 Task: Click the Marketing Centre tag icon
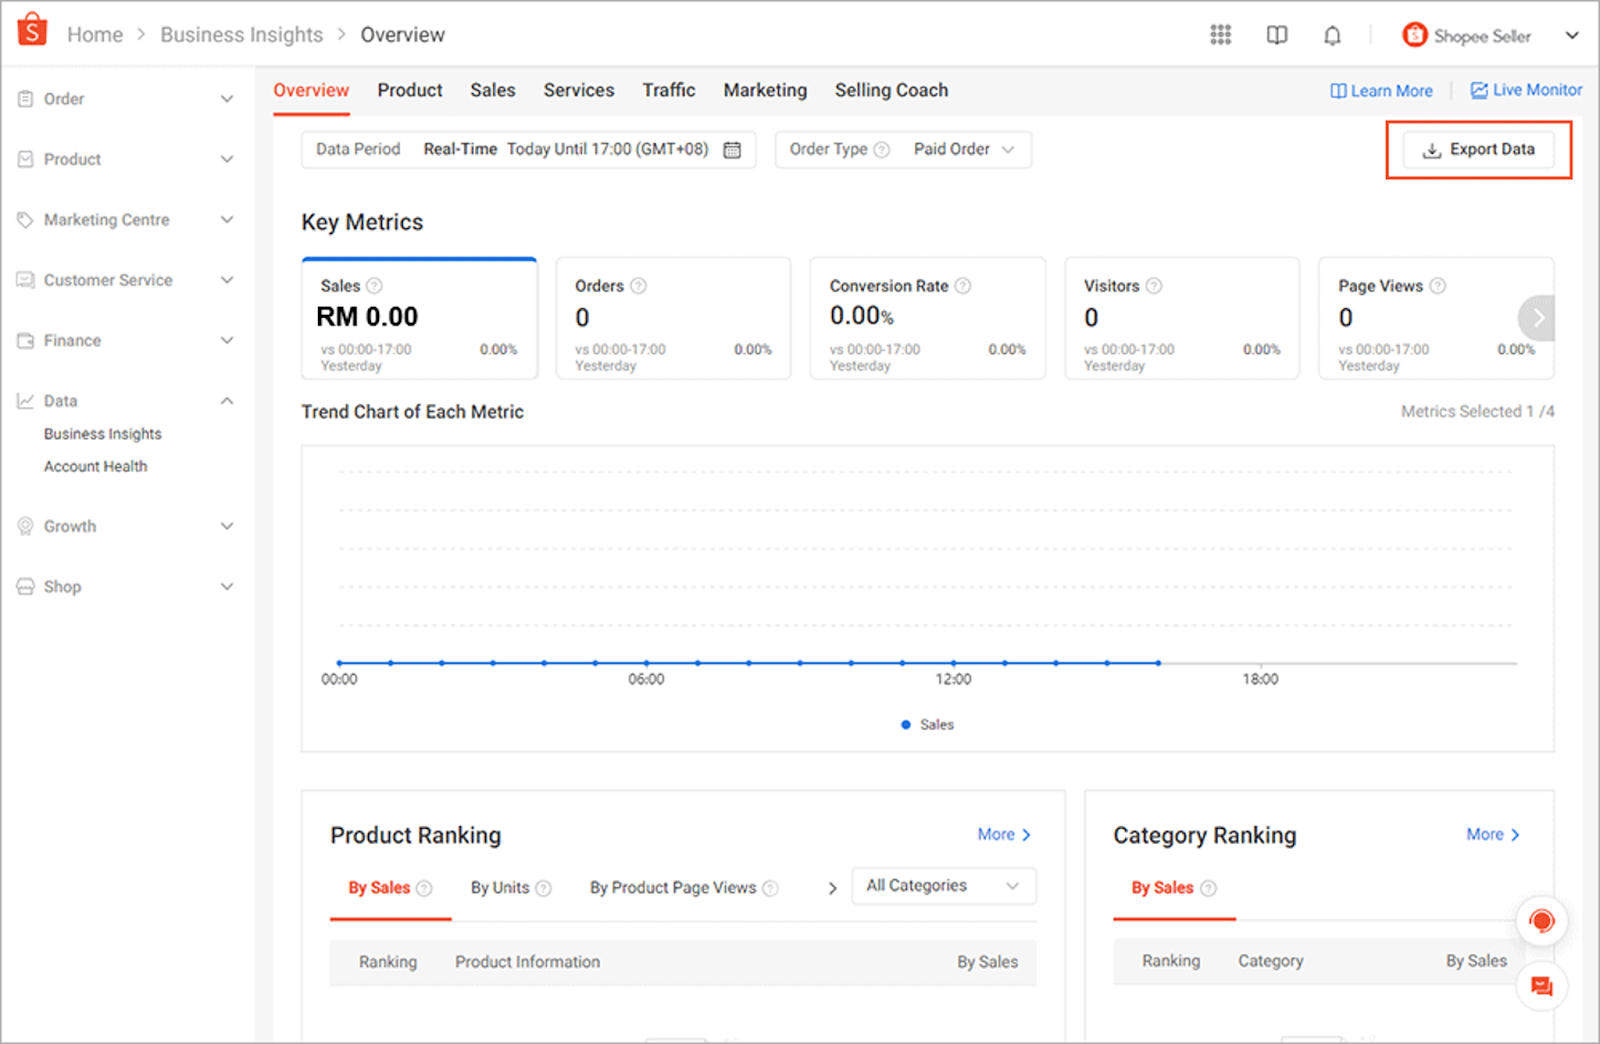click(26, 220)
